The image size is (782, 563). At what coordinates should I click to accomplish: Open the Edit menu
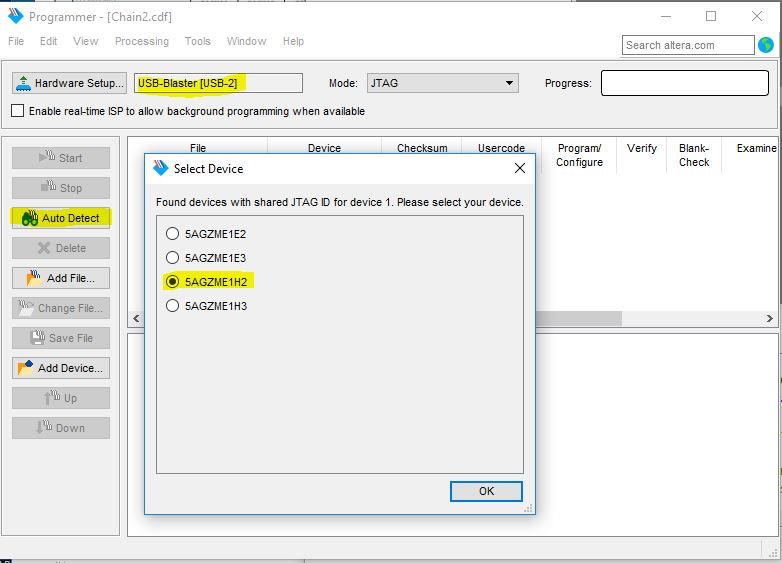[48, 41]
